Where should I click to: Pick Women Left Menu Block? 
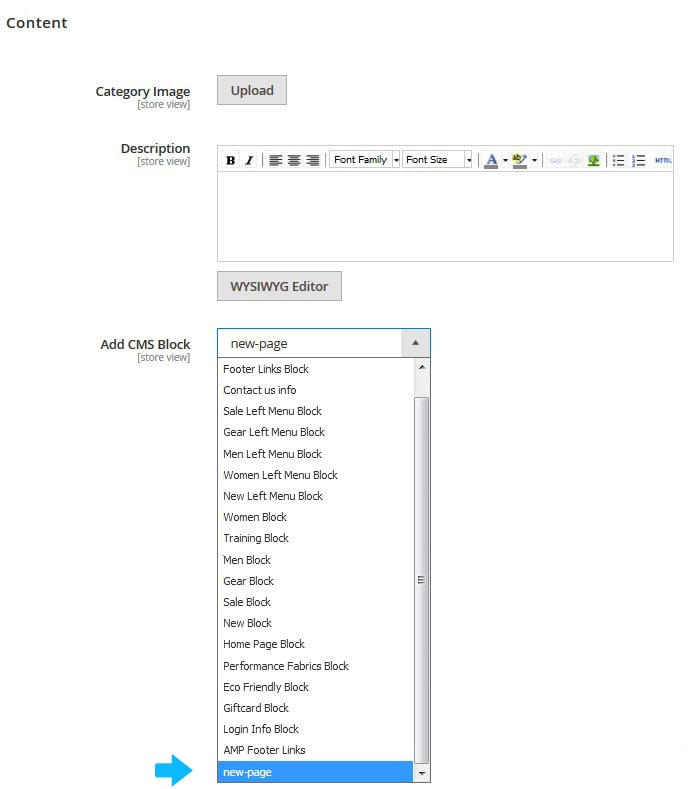pos(316,475)
